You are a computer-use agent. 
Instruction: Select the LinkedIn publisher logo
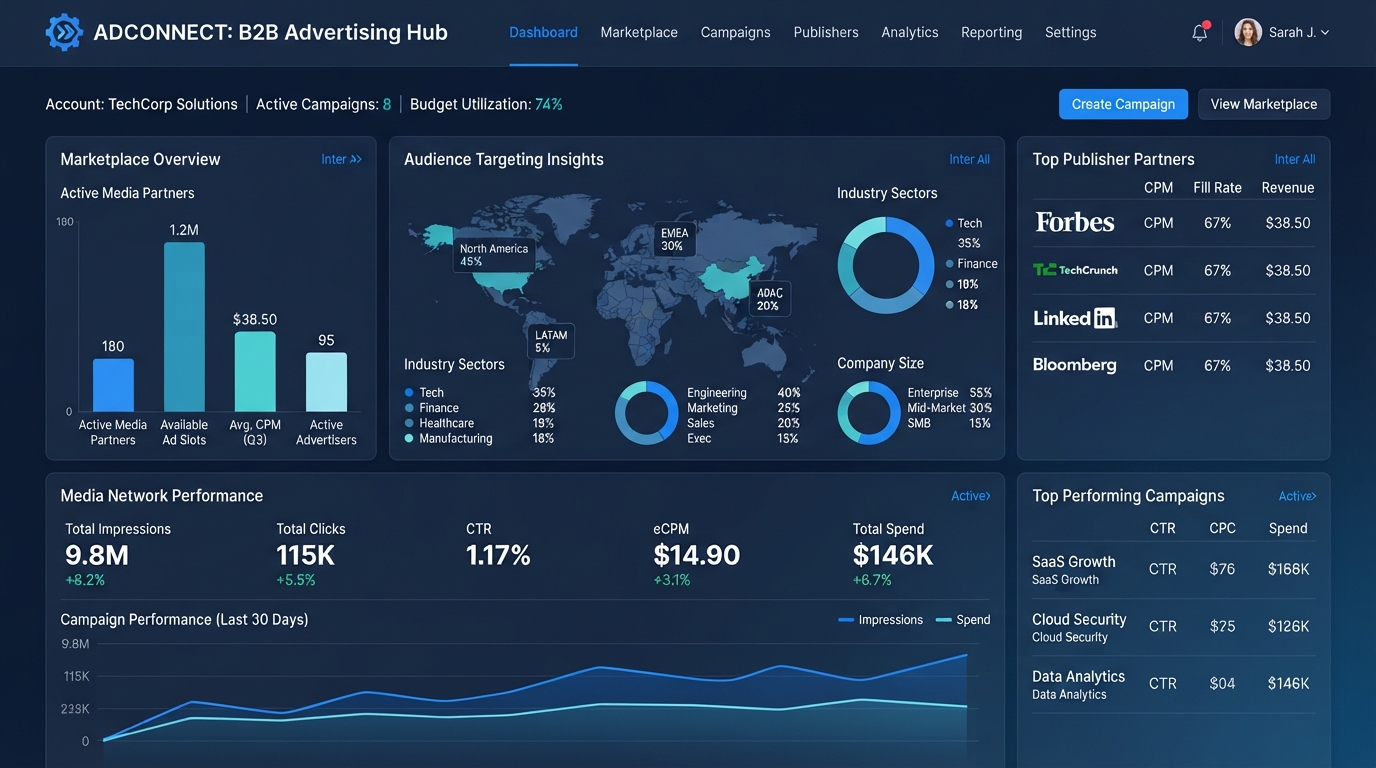click(1075, 318)
